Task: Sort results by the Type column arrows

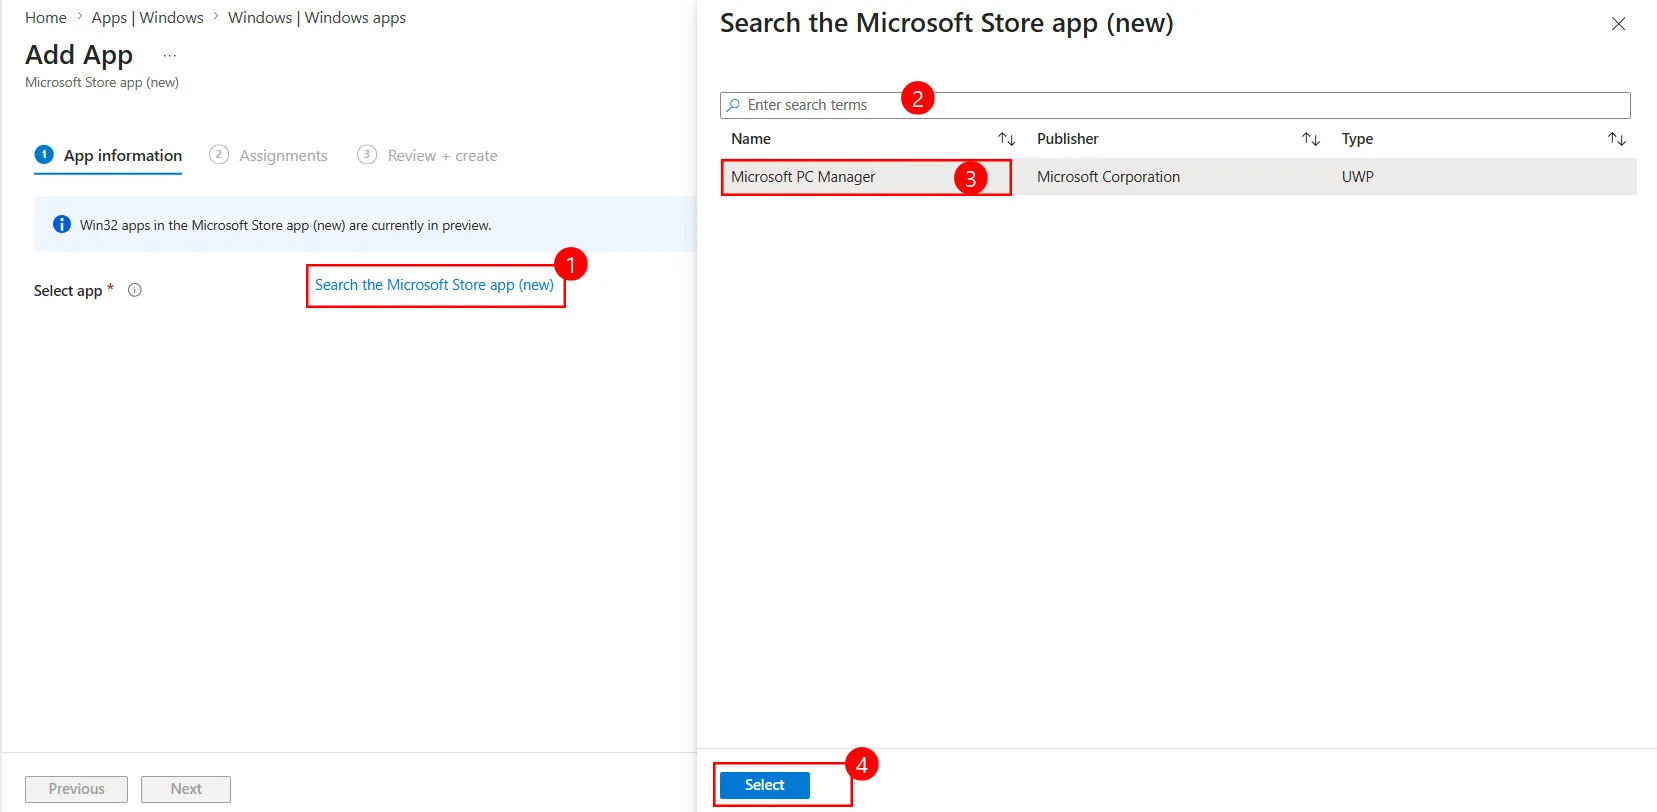Action: [x=1616, y=139]
